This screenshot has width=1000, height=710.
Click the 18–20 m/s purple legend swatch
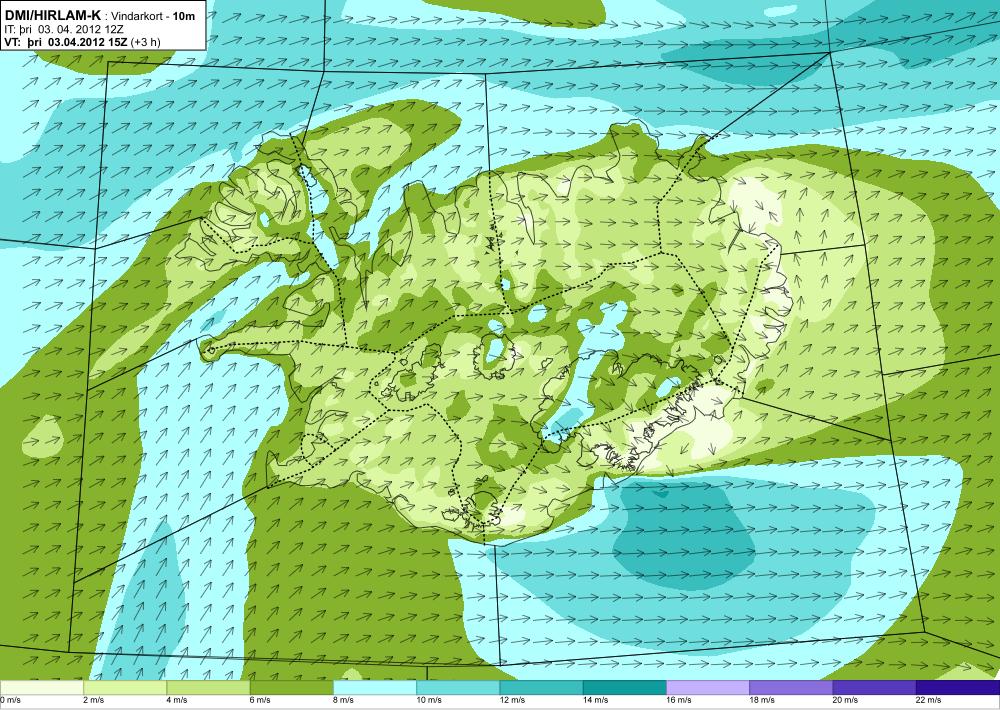(x=791, y=688)
